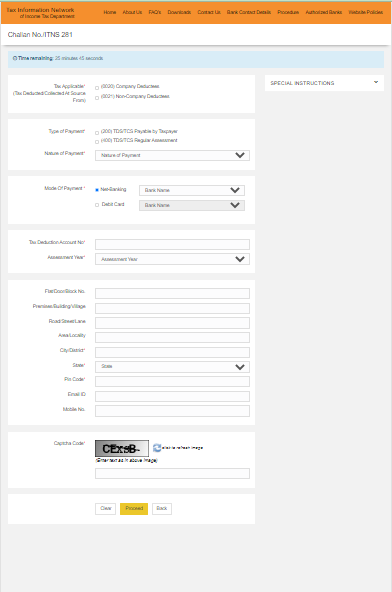
Task: Open the State dropdown
Action: 172,367
